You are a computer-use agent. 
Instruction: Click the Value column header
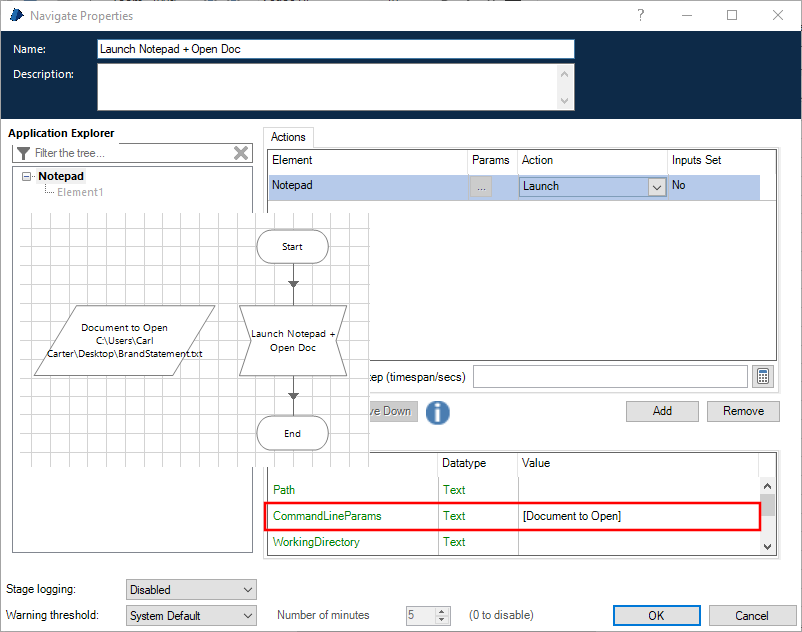638,463
